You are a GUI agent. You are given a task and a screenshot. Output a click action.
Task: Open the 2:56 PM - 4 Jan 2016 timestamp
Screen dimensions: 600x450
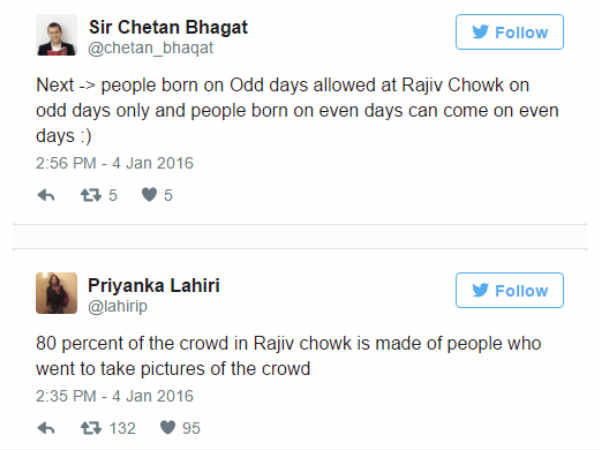pos(115,163)
